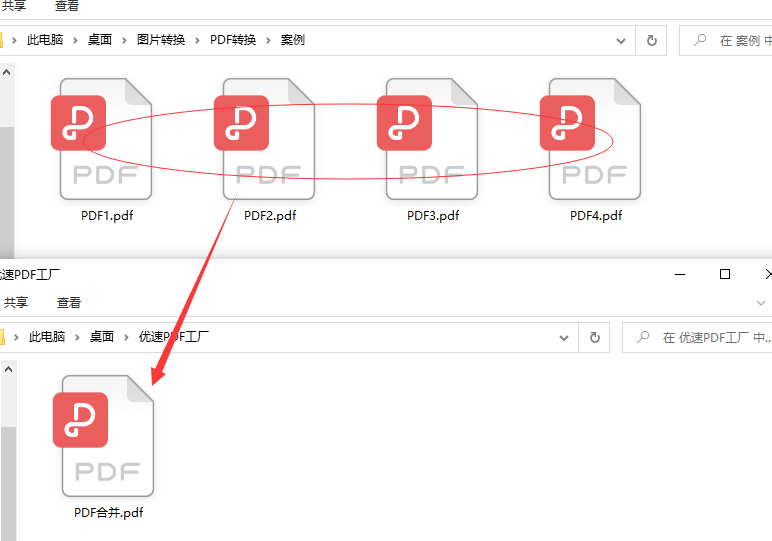Click the PDF1.pdf file name
The height and width of the screenshot is (541, 772).
tap(107, 216)
